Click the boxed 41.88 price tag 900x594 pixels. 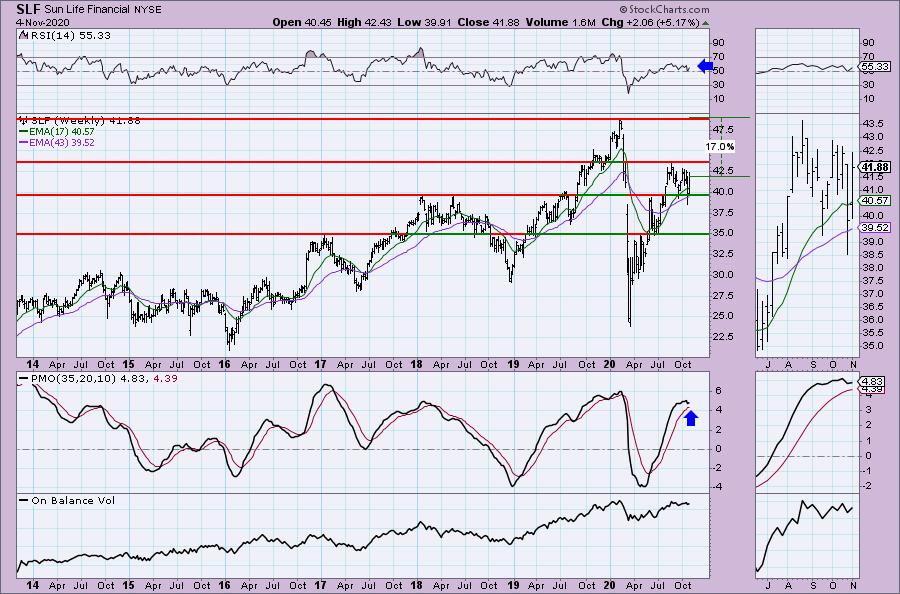click(875, 167)
